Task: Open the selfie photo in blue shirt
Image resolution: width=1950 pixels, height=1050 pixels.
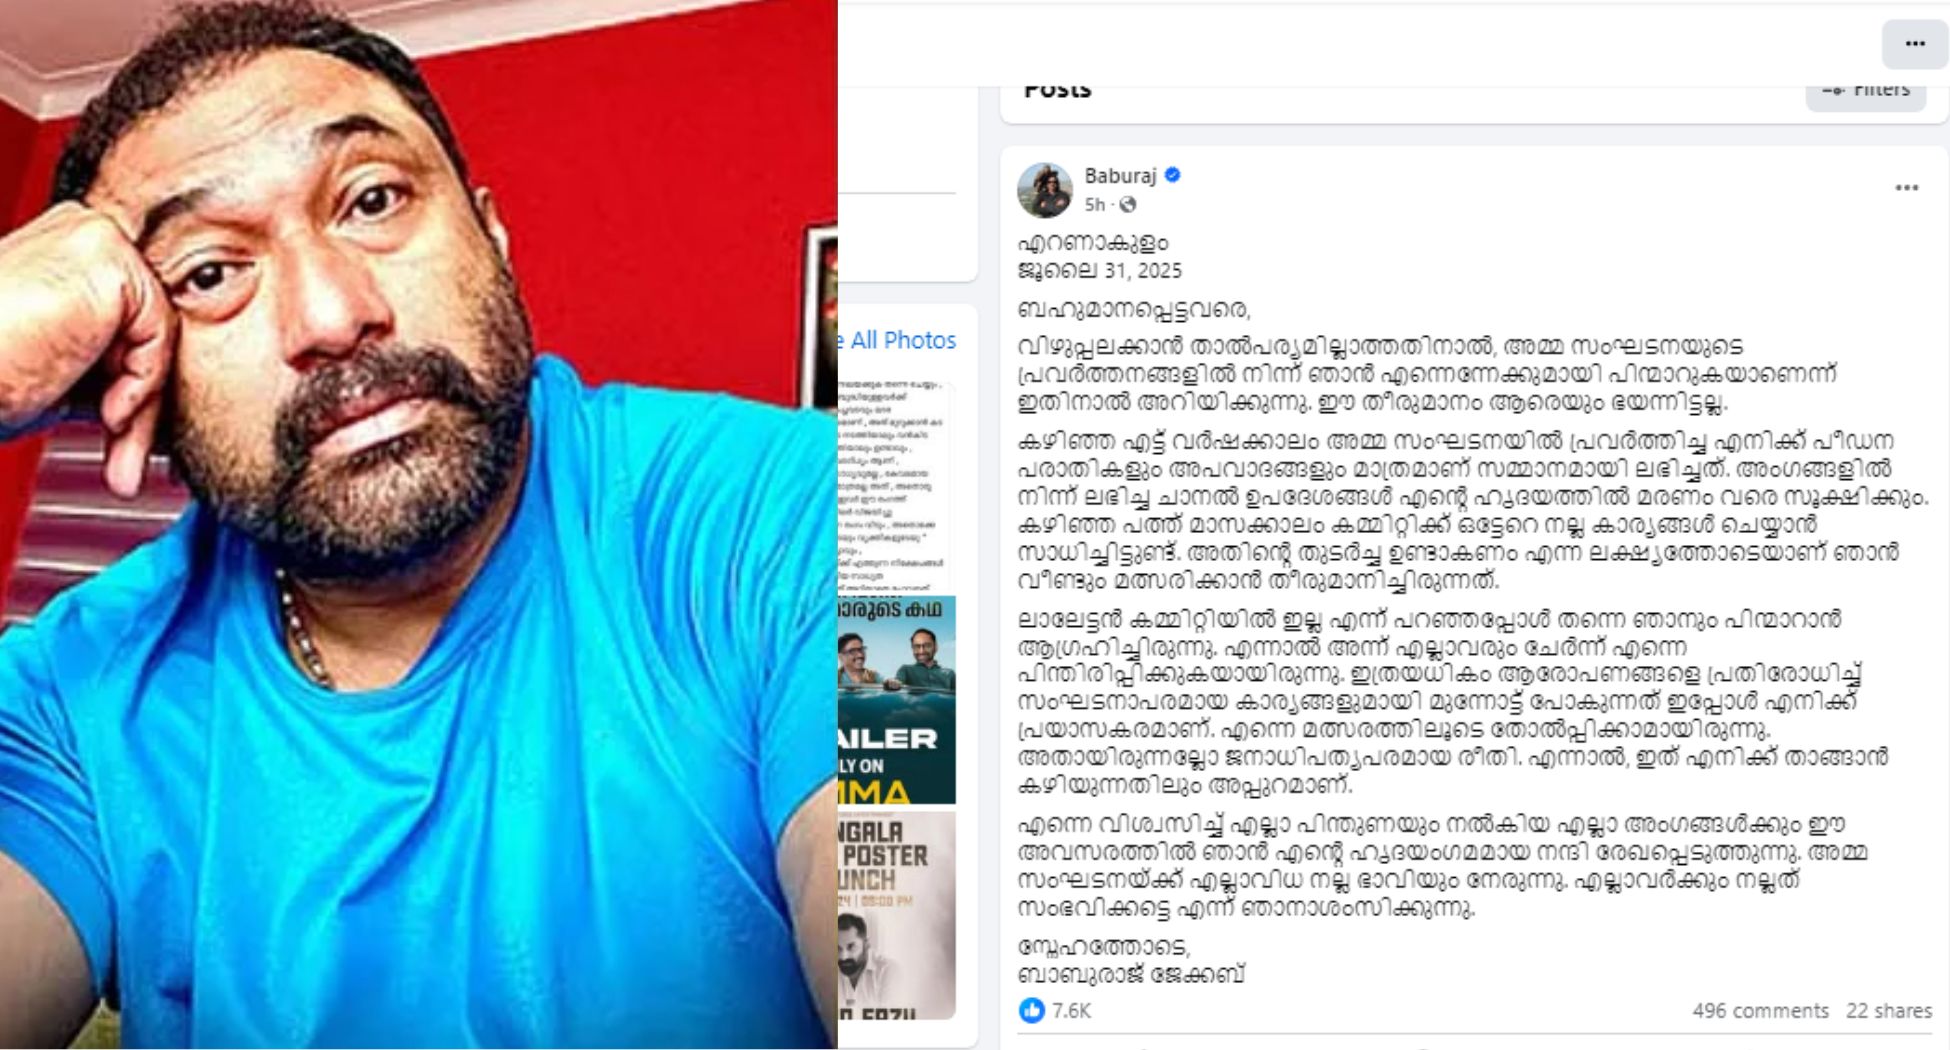Action: [x=418, y=524]
